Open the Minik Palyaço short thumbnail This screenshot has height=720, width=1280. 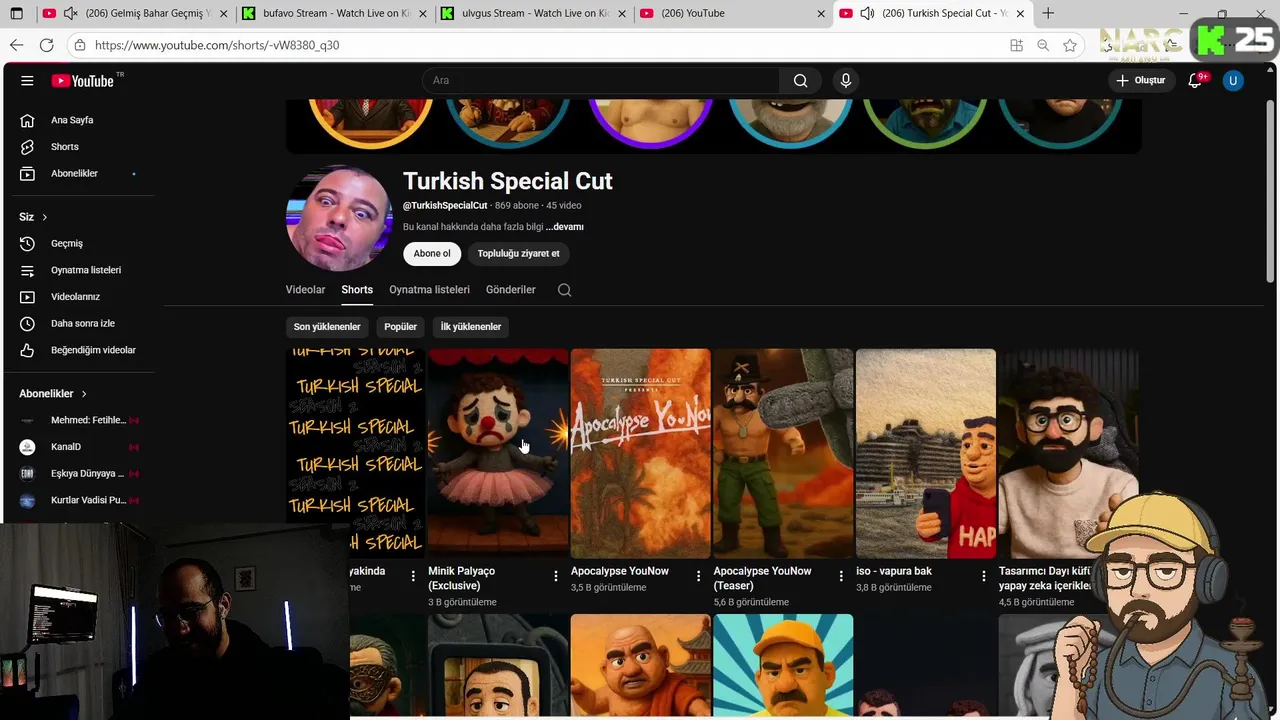(498, 453)
